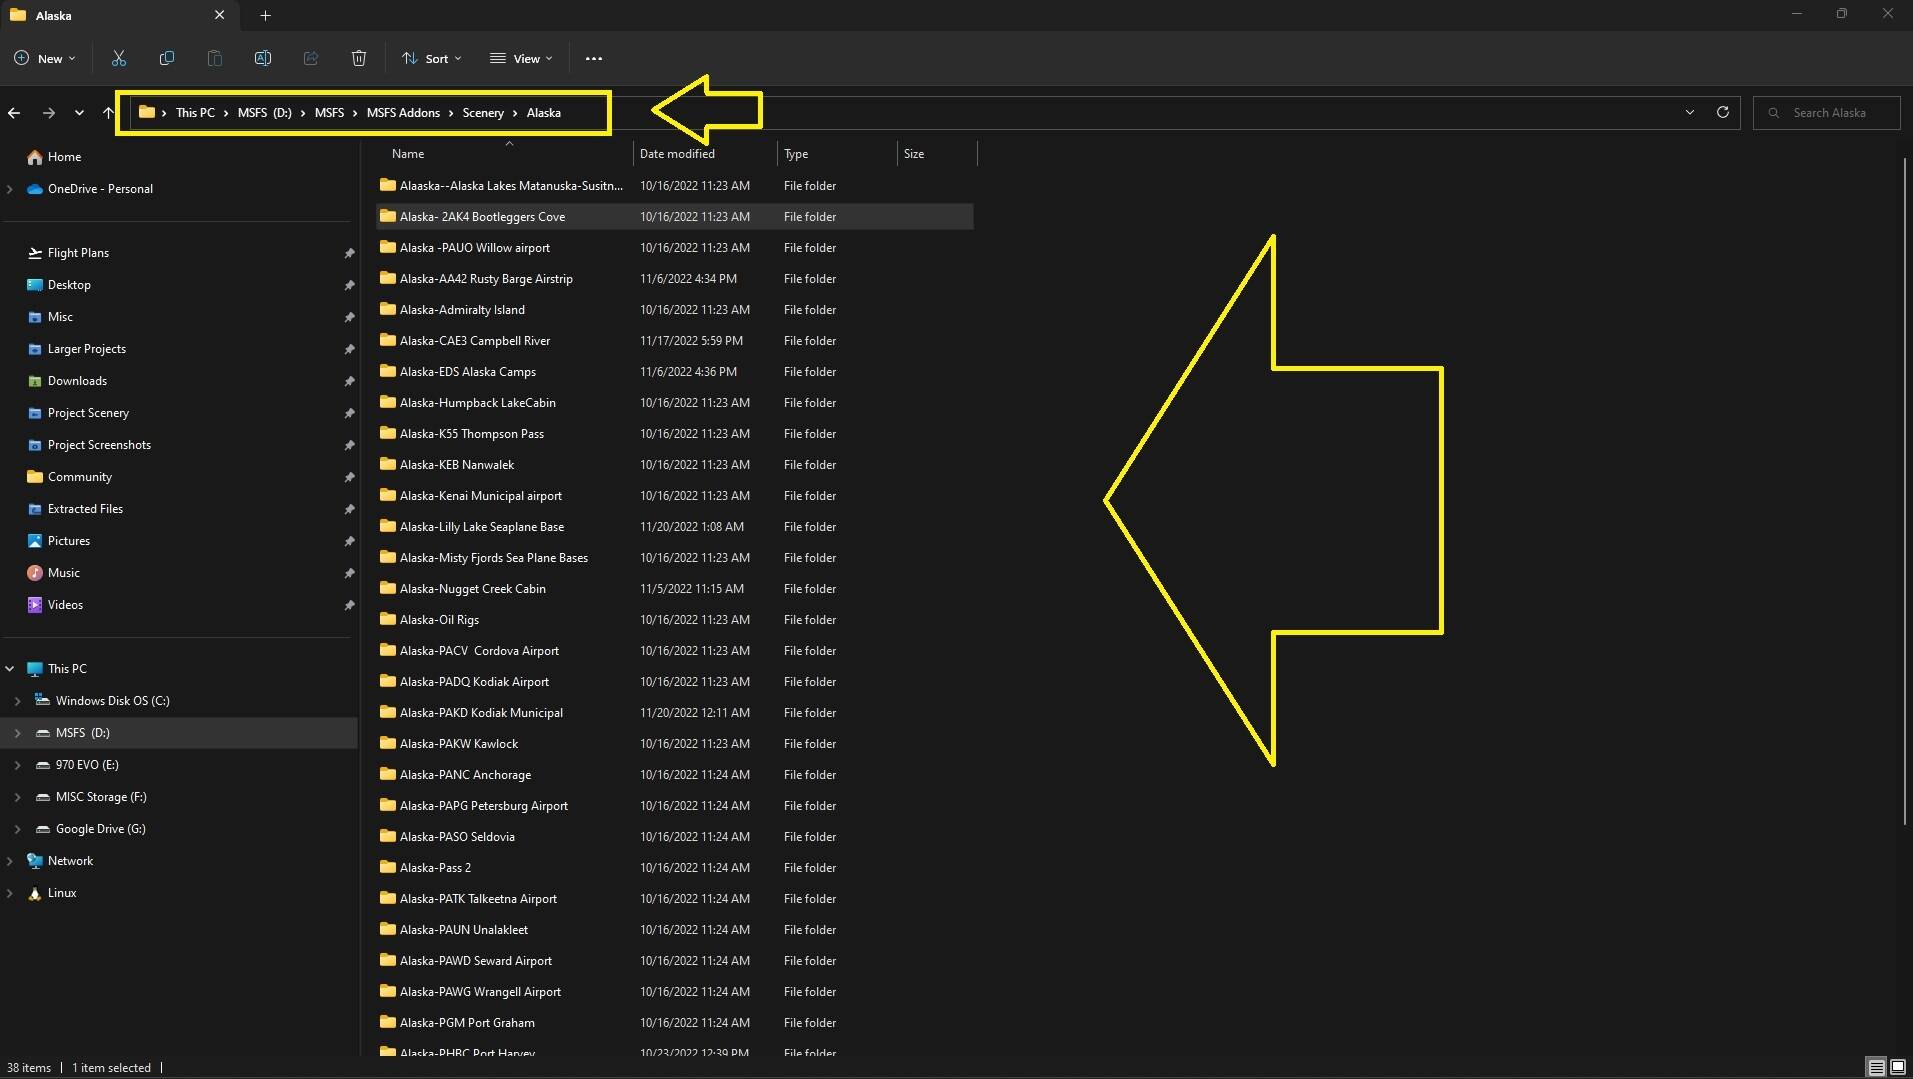
Task: Switch to large thumbnails view icon
Action: 1897,1067
